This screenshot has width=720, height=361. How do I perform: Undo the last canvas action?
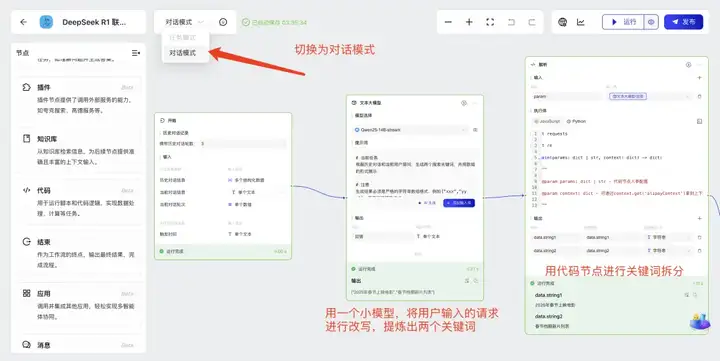511,22
